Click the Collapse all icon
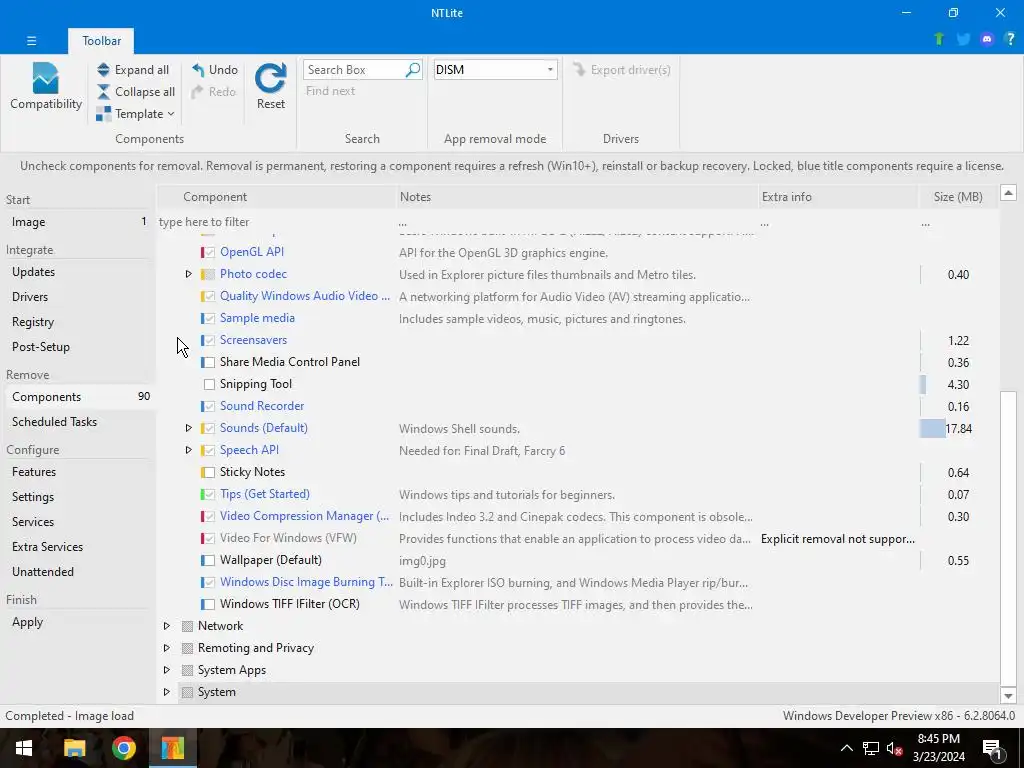 [x=104, y=92]
